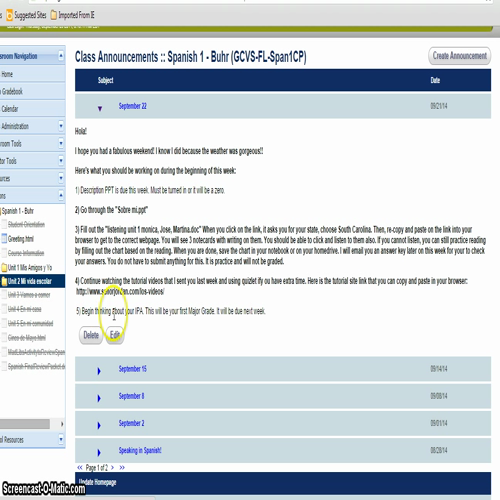Open Greeting.html lesson item
This screenshot has width=500, height=500.
[21, 239]
